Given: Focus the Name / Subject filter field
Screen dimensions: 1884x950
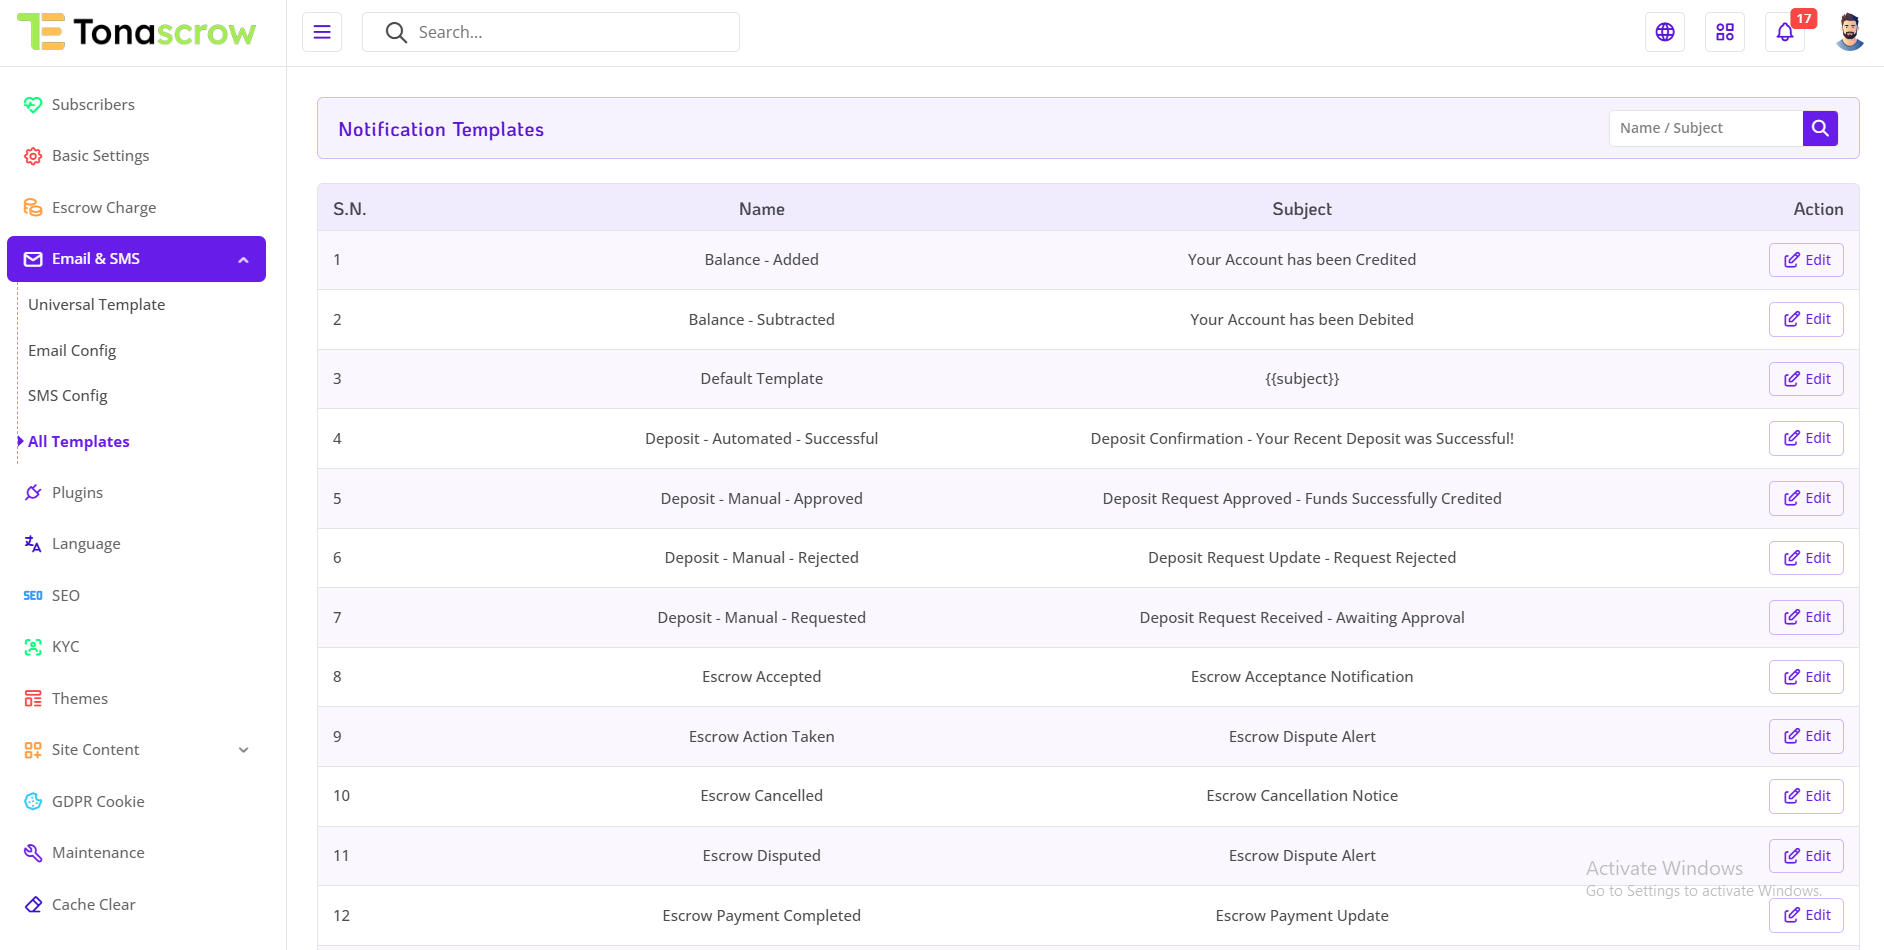Looking at the screenshot, I should point(1705,128).
